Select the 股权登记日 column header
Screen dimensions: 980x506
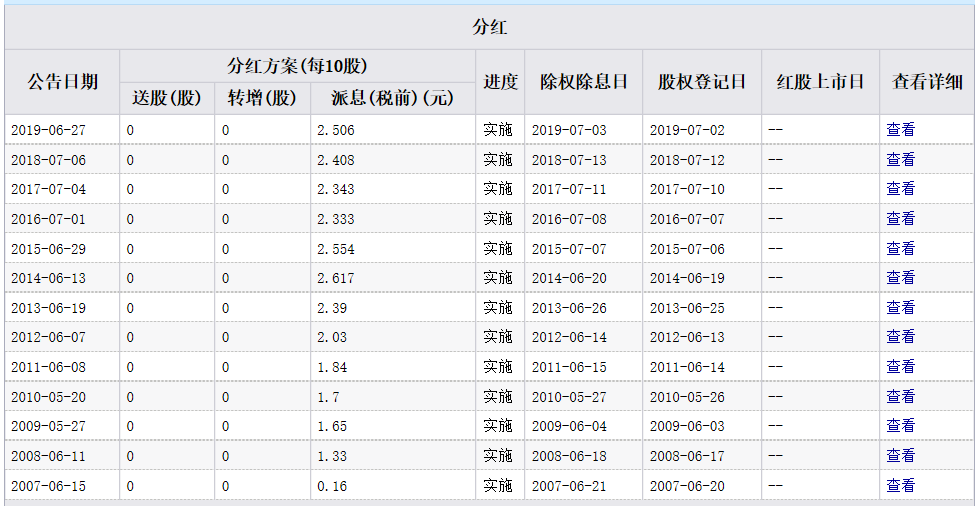click(x=702, y=82)
